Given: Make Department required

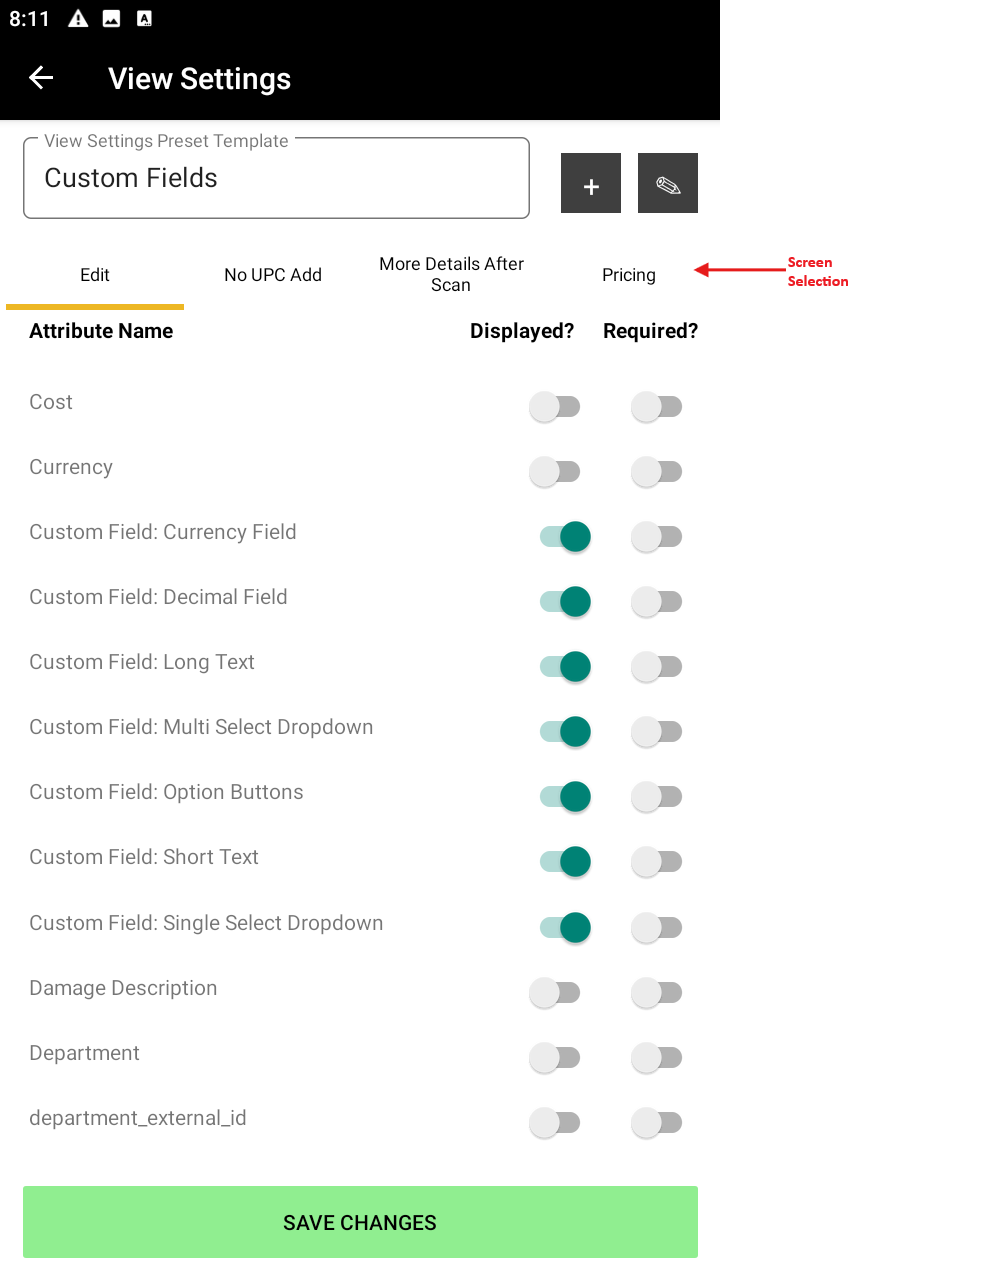Looking at the screenshot, I should (657, 1058).
